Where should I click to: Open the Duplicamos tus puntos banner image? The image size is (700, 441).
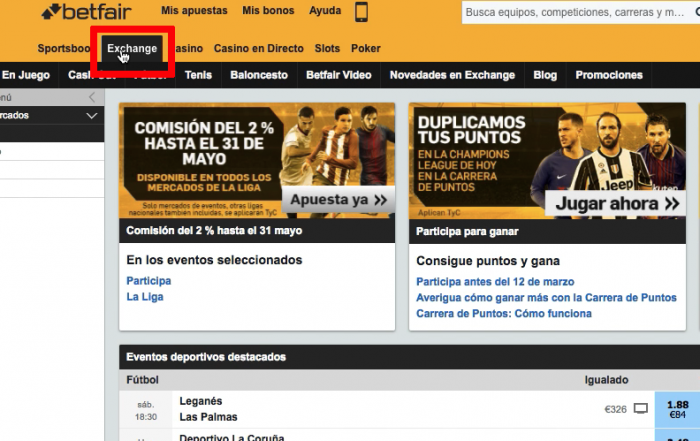click(547, 161)
